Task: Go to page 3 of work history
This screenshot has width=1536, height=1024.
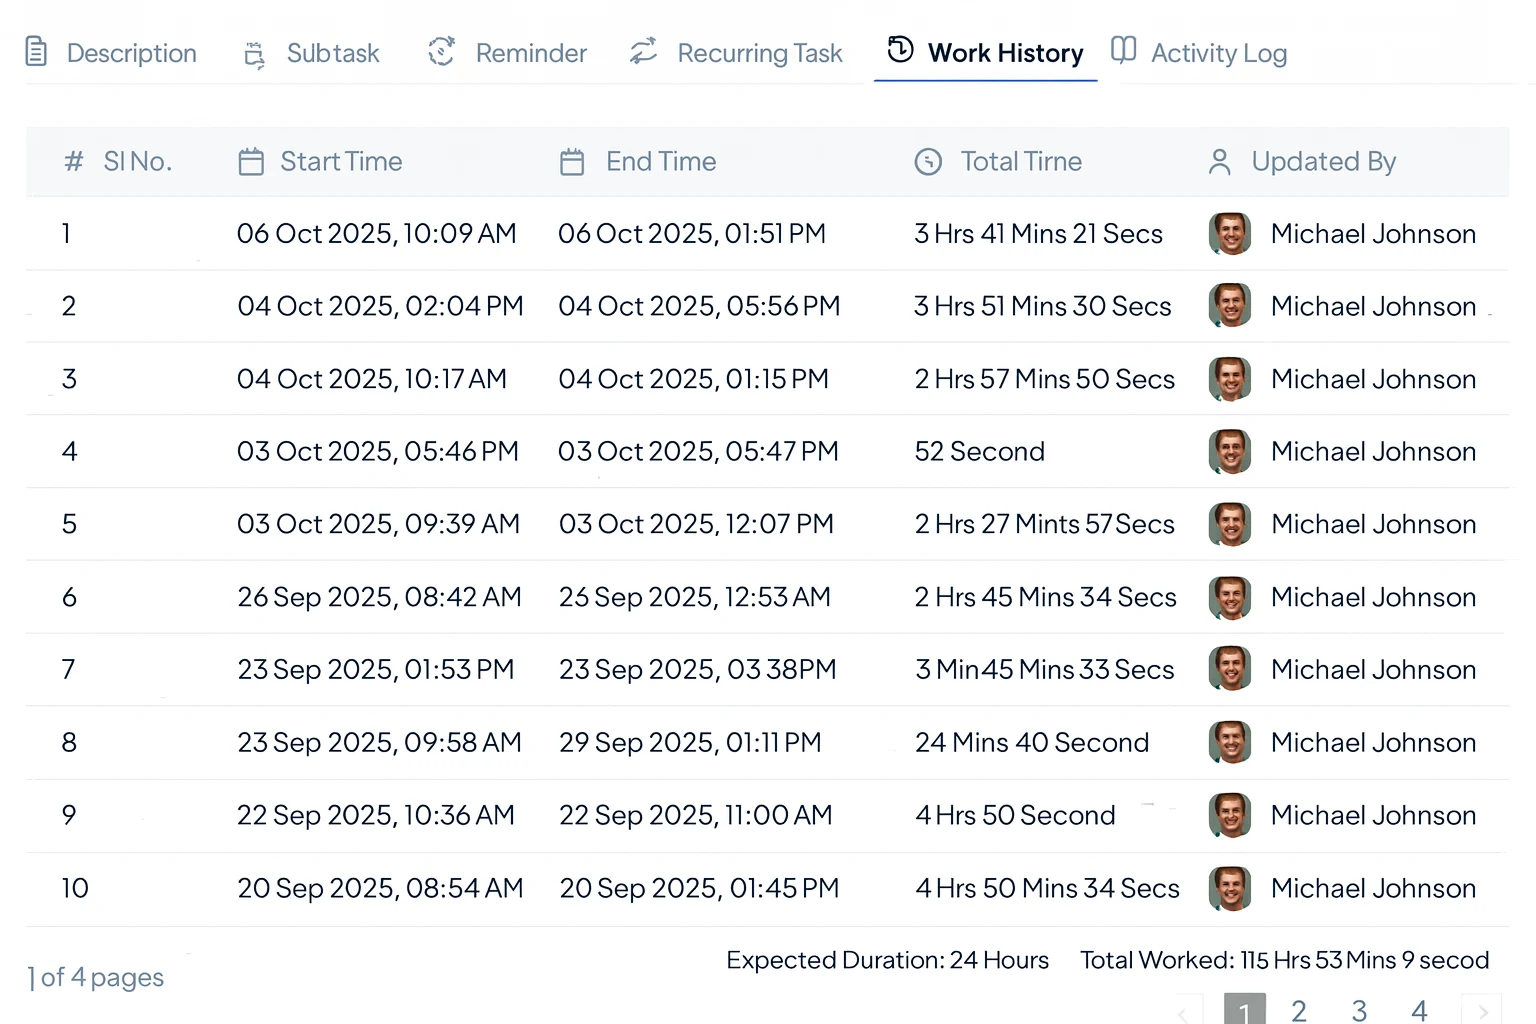Action: (x=1359, y=1010)
